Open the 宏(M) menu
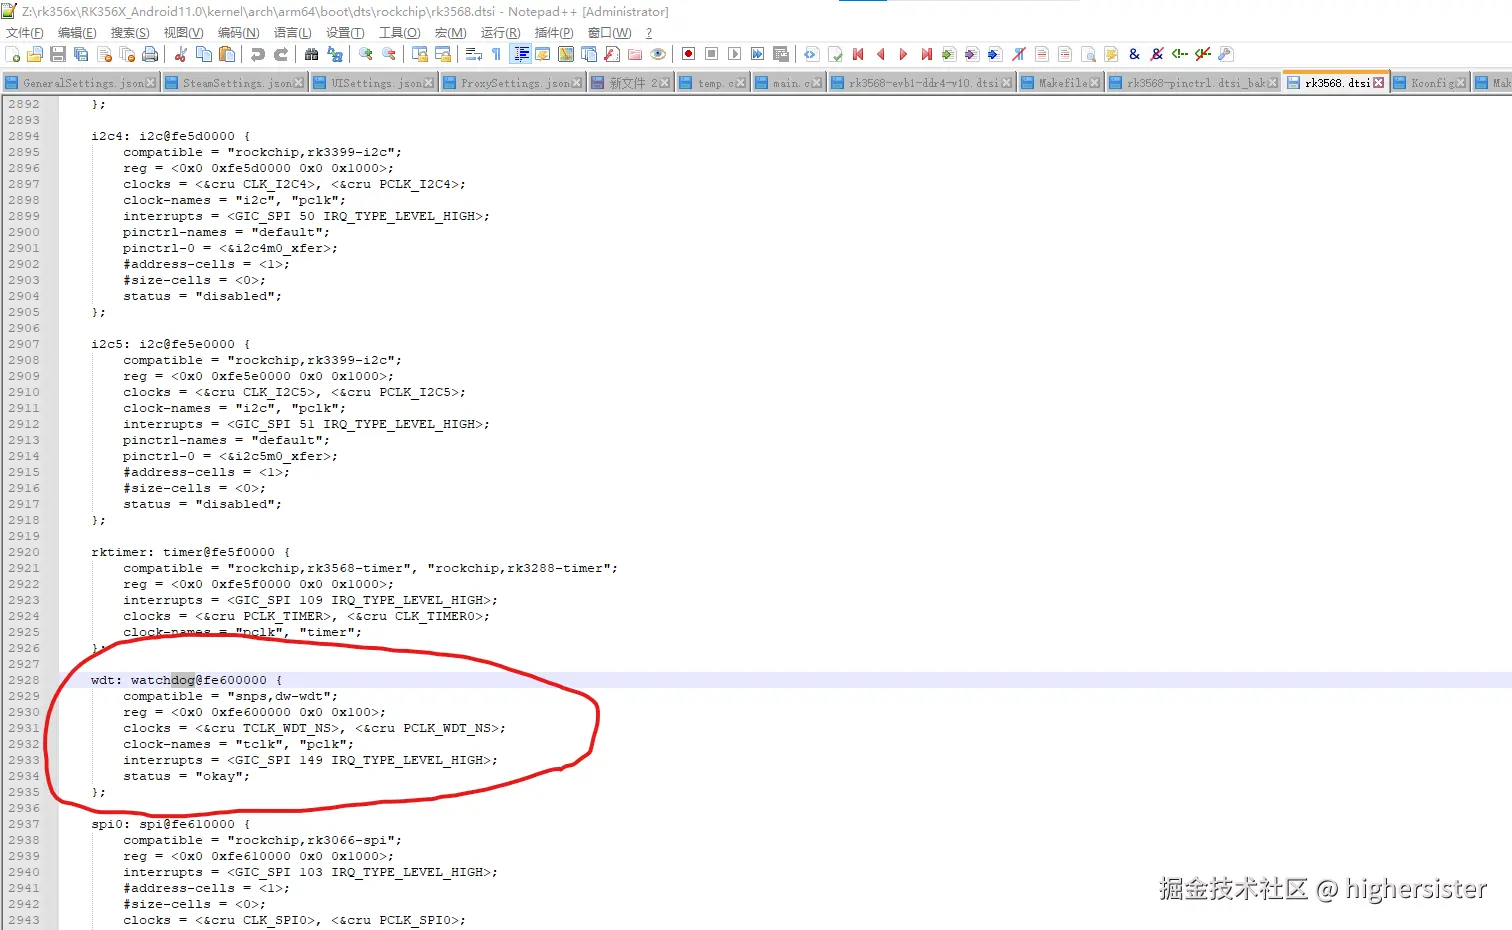 [x=450, y=33]
